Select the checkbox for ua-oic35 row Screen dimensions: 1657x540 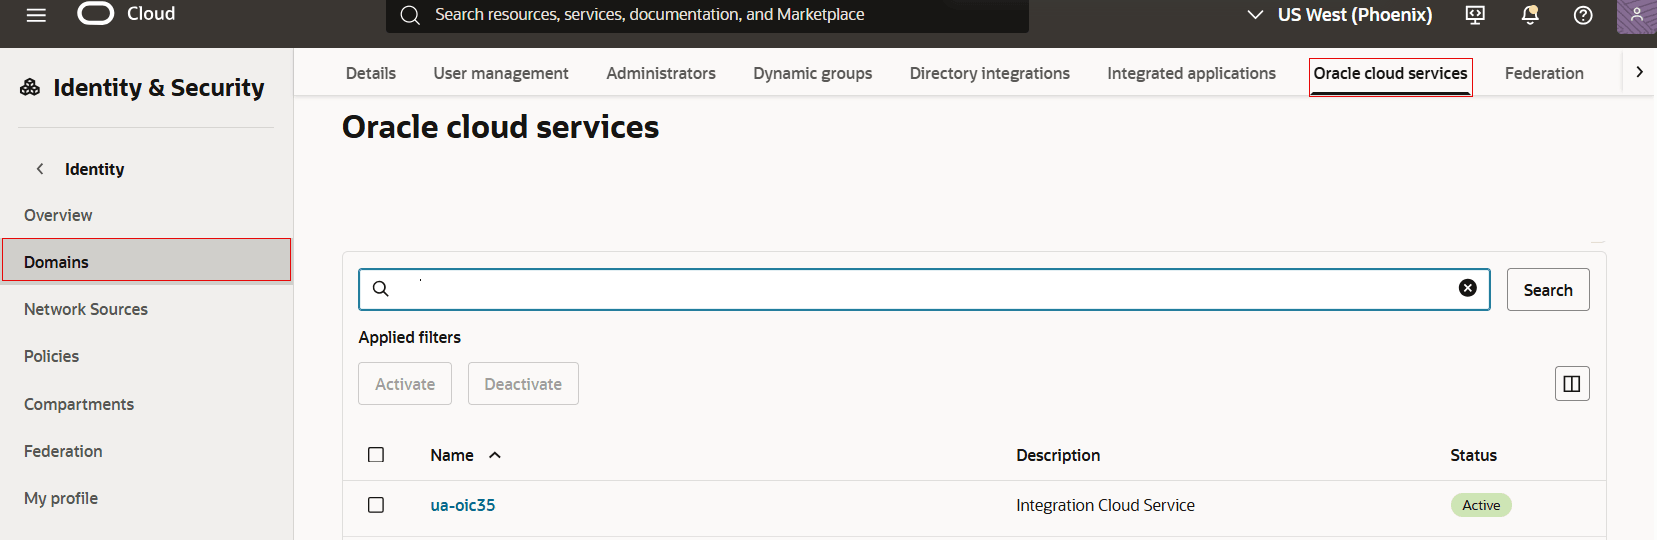(x=376, y=505)
